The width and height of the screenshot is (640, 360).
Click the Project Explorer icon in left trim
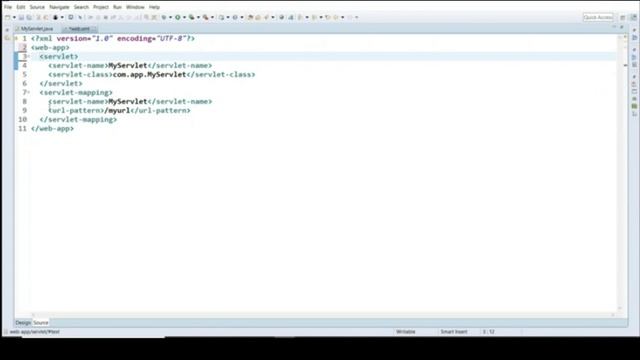(x=7, y=38)
